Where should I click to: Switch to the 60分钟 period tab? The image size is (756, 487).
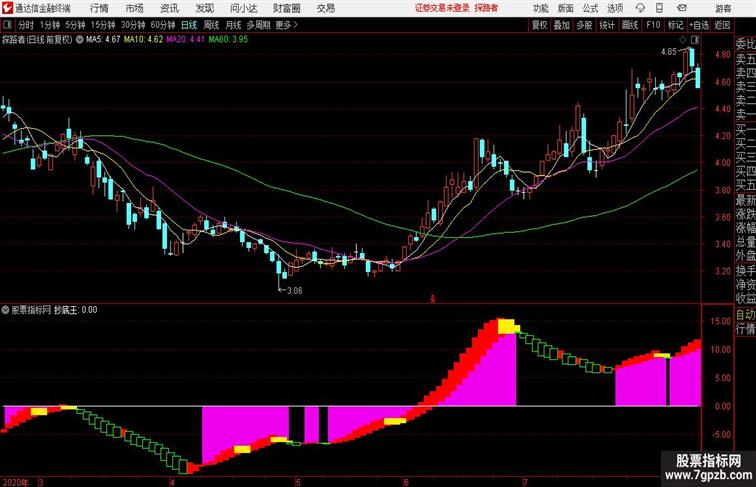point(163,25)
